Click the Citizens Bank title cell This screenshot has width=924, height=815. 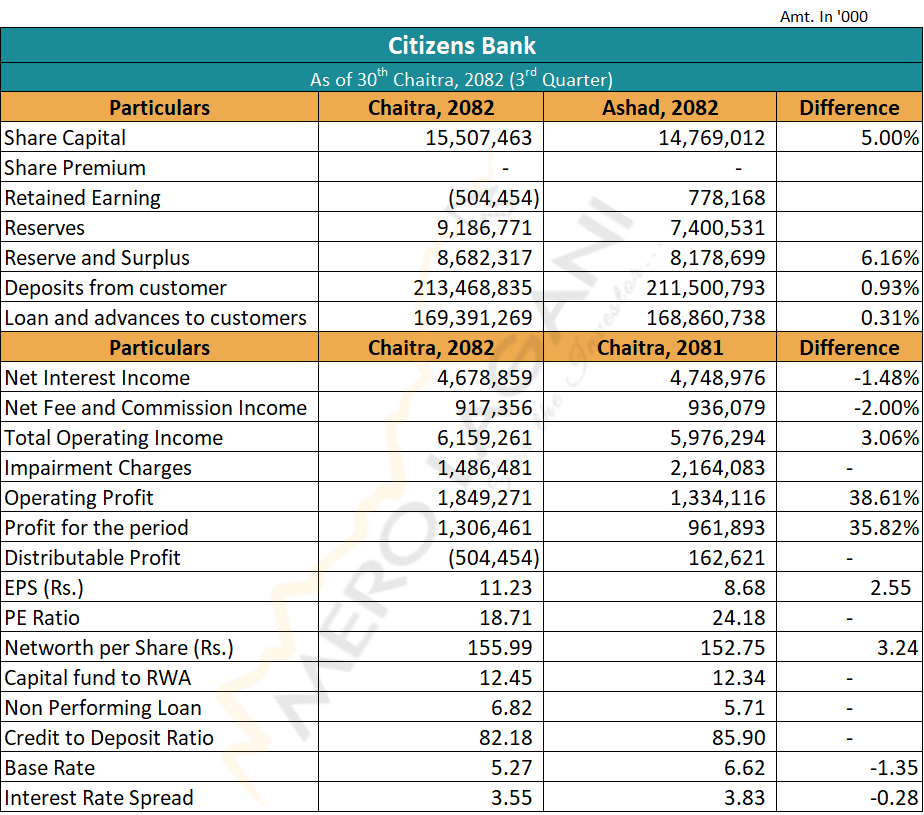(x=461, y=46)
